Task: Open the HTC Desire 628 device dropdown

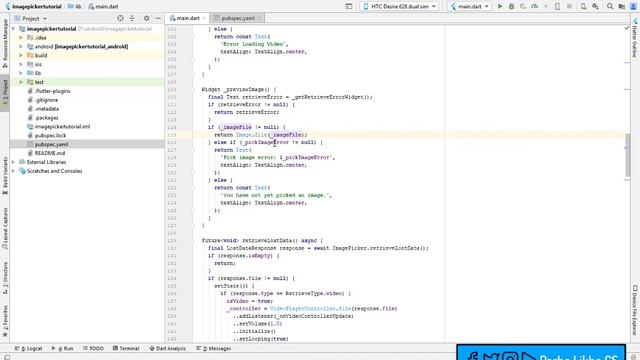Action: (x=400, y=7)
